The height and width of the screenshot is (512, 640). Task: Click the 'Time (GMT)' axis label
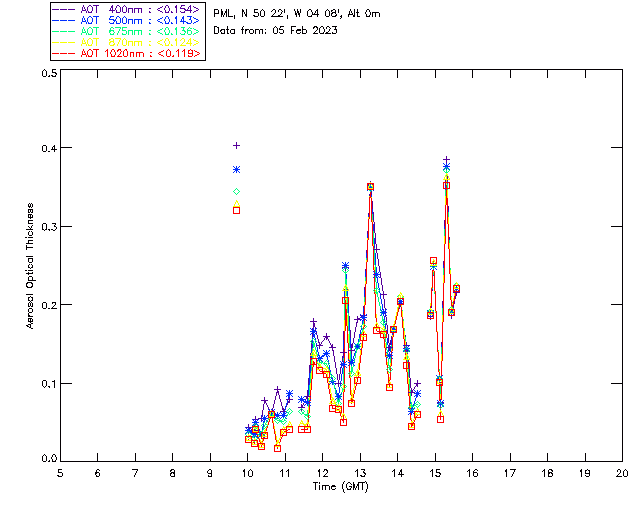[340, 487]
